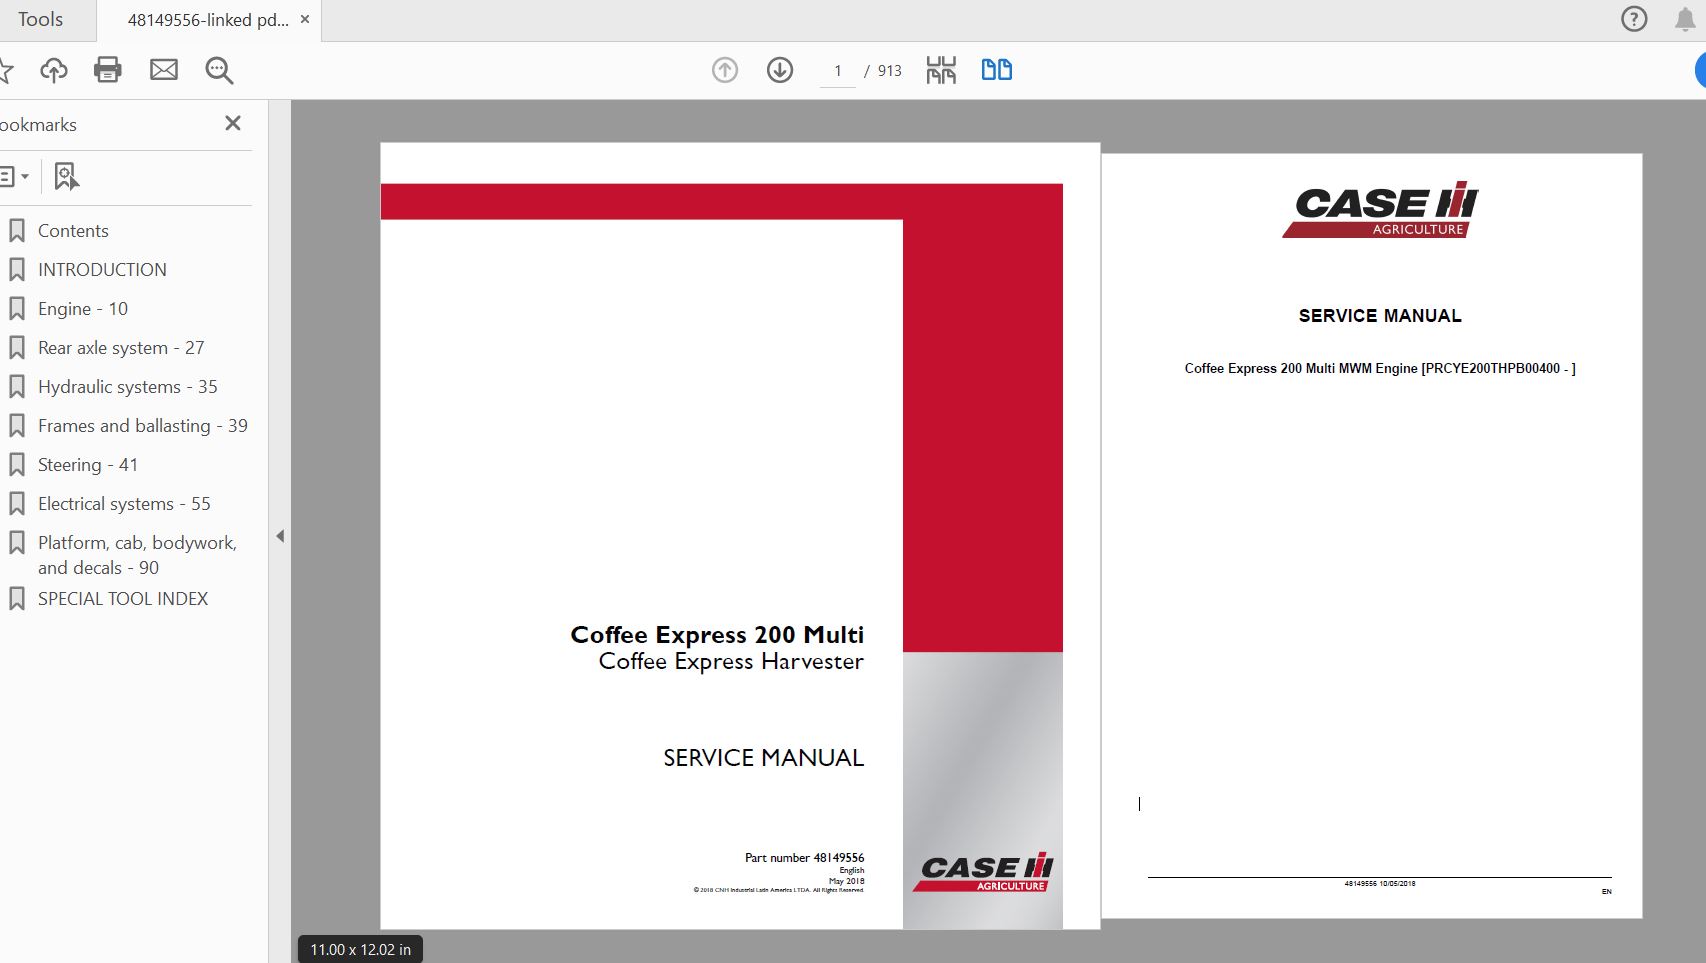Close the 48149556-linked pdf tab
1706x963 pixels.
pos(305,19)
